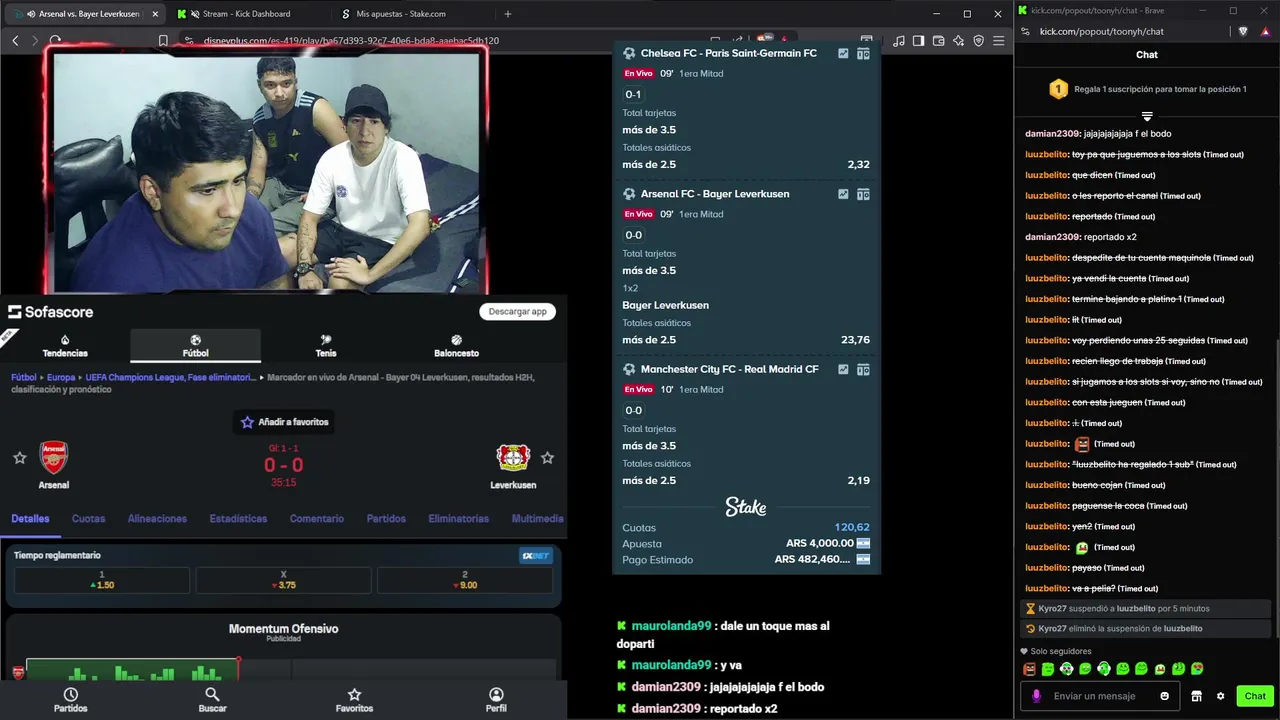
Task: Click the Europa breadcrumb link
Action: 61,378
